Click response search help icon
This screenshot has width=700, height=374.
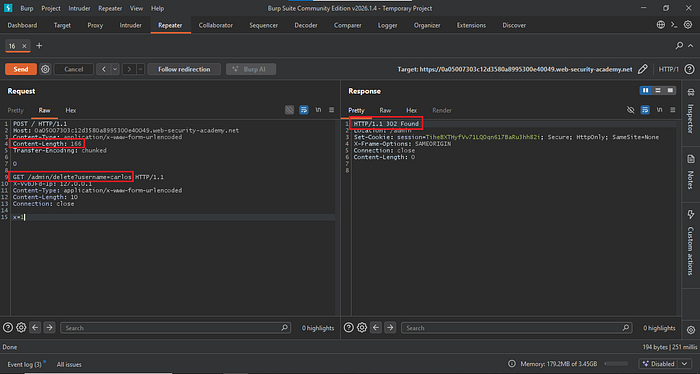pos(349,328)
